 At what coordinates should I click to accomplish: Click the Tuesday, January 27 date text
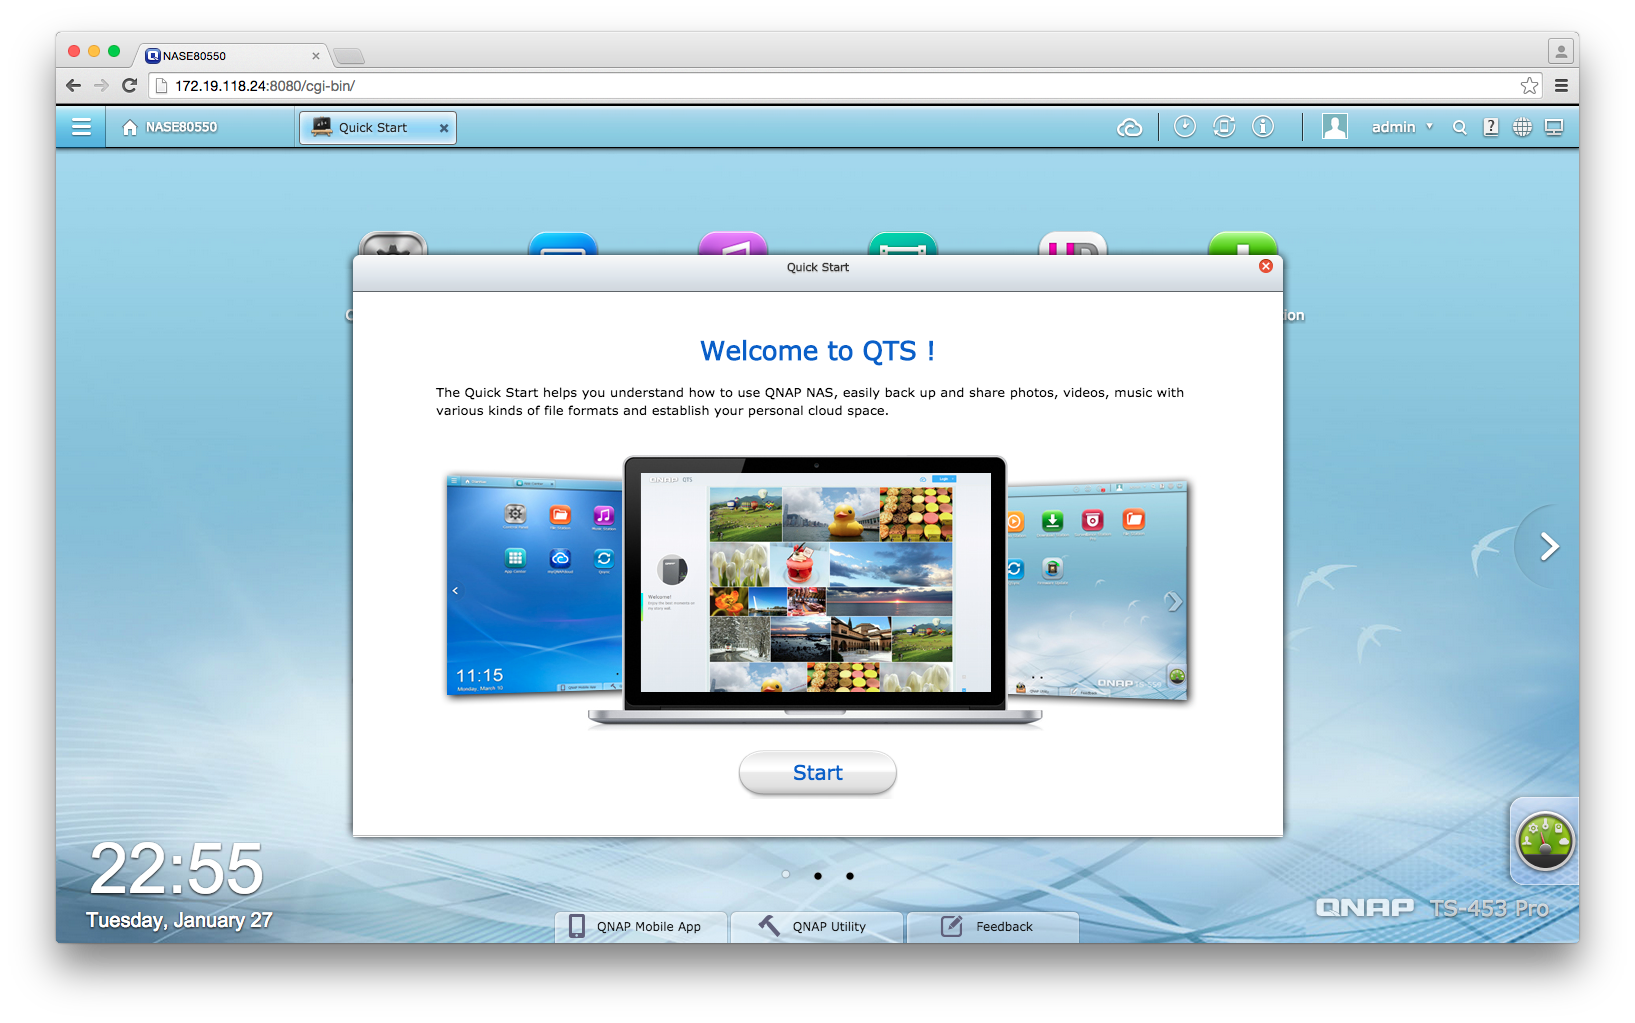click(x=179, y=920)
